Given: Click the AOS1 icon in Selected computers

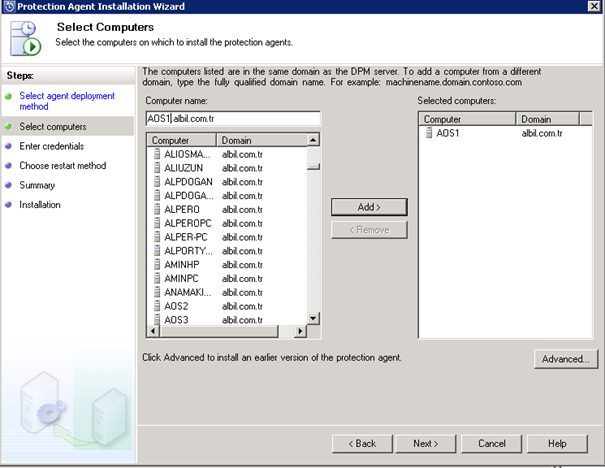Looking at the screenshot, I should tap(429, 133).
